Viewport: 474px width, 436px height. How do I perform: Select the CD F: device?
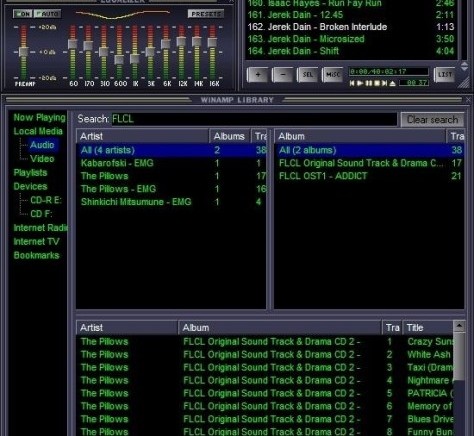click(x=41, y=214)
